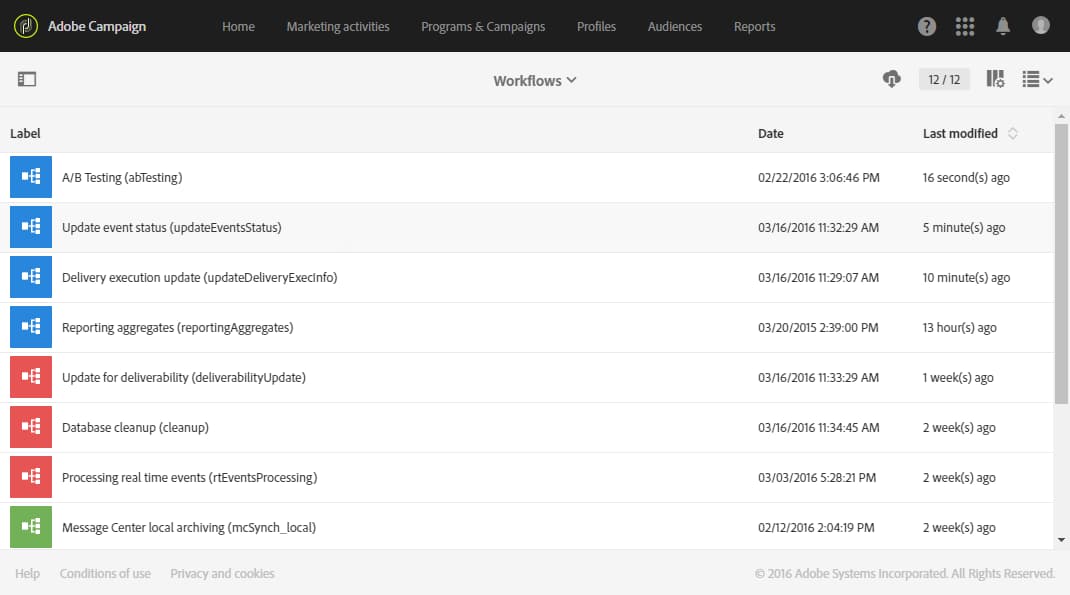Click the green icon for Message Center local archiving
Screen dimensions: 1070x595
[29, 527]
